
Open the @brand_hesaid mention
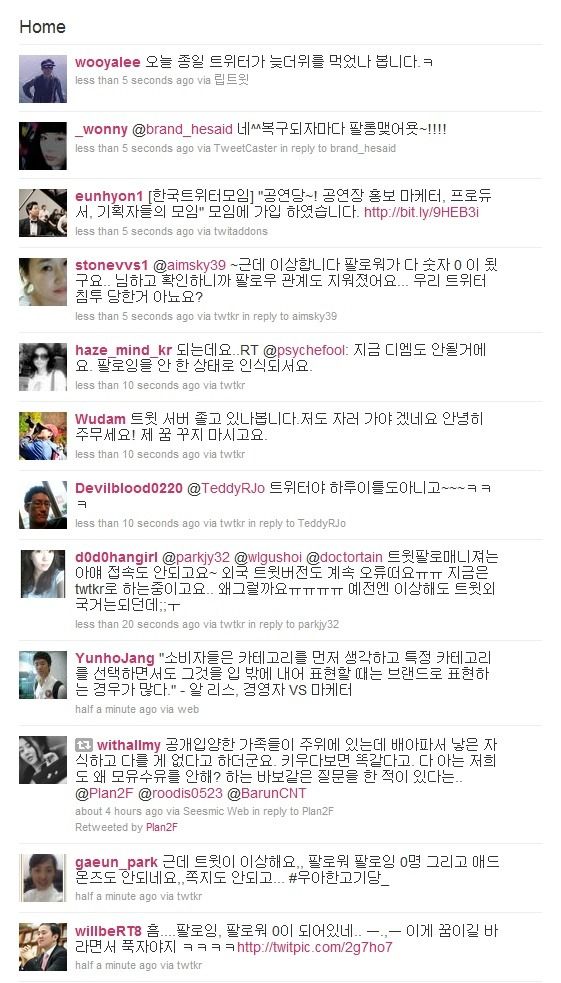coord(182,130)
